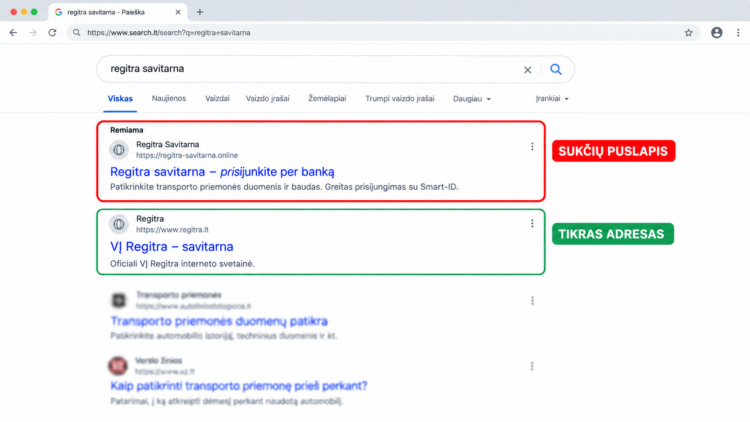Open options menu for the Verslo žinios result
This screenshot has width=750, height=422.
pyautogui.click(x=532, y=366)
